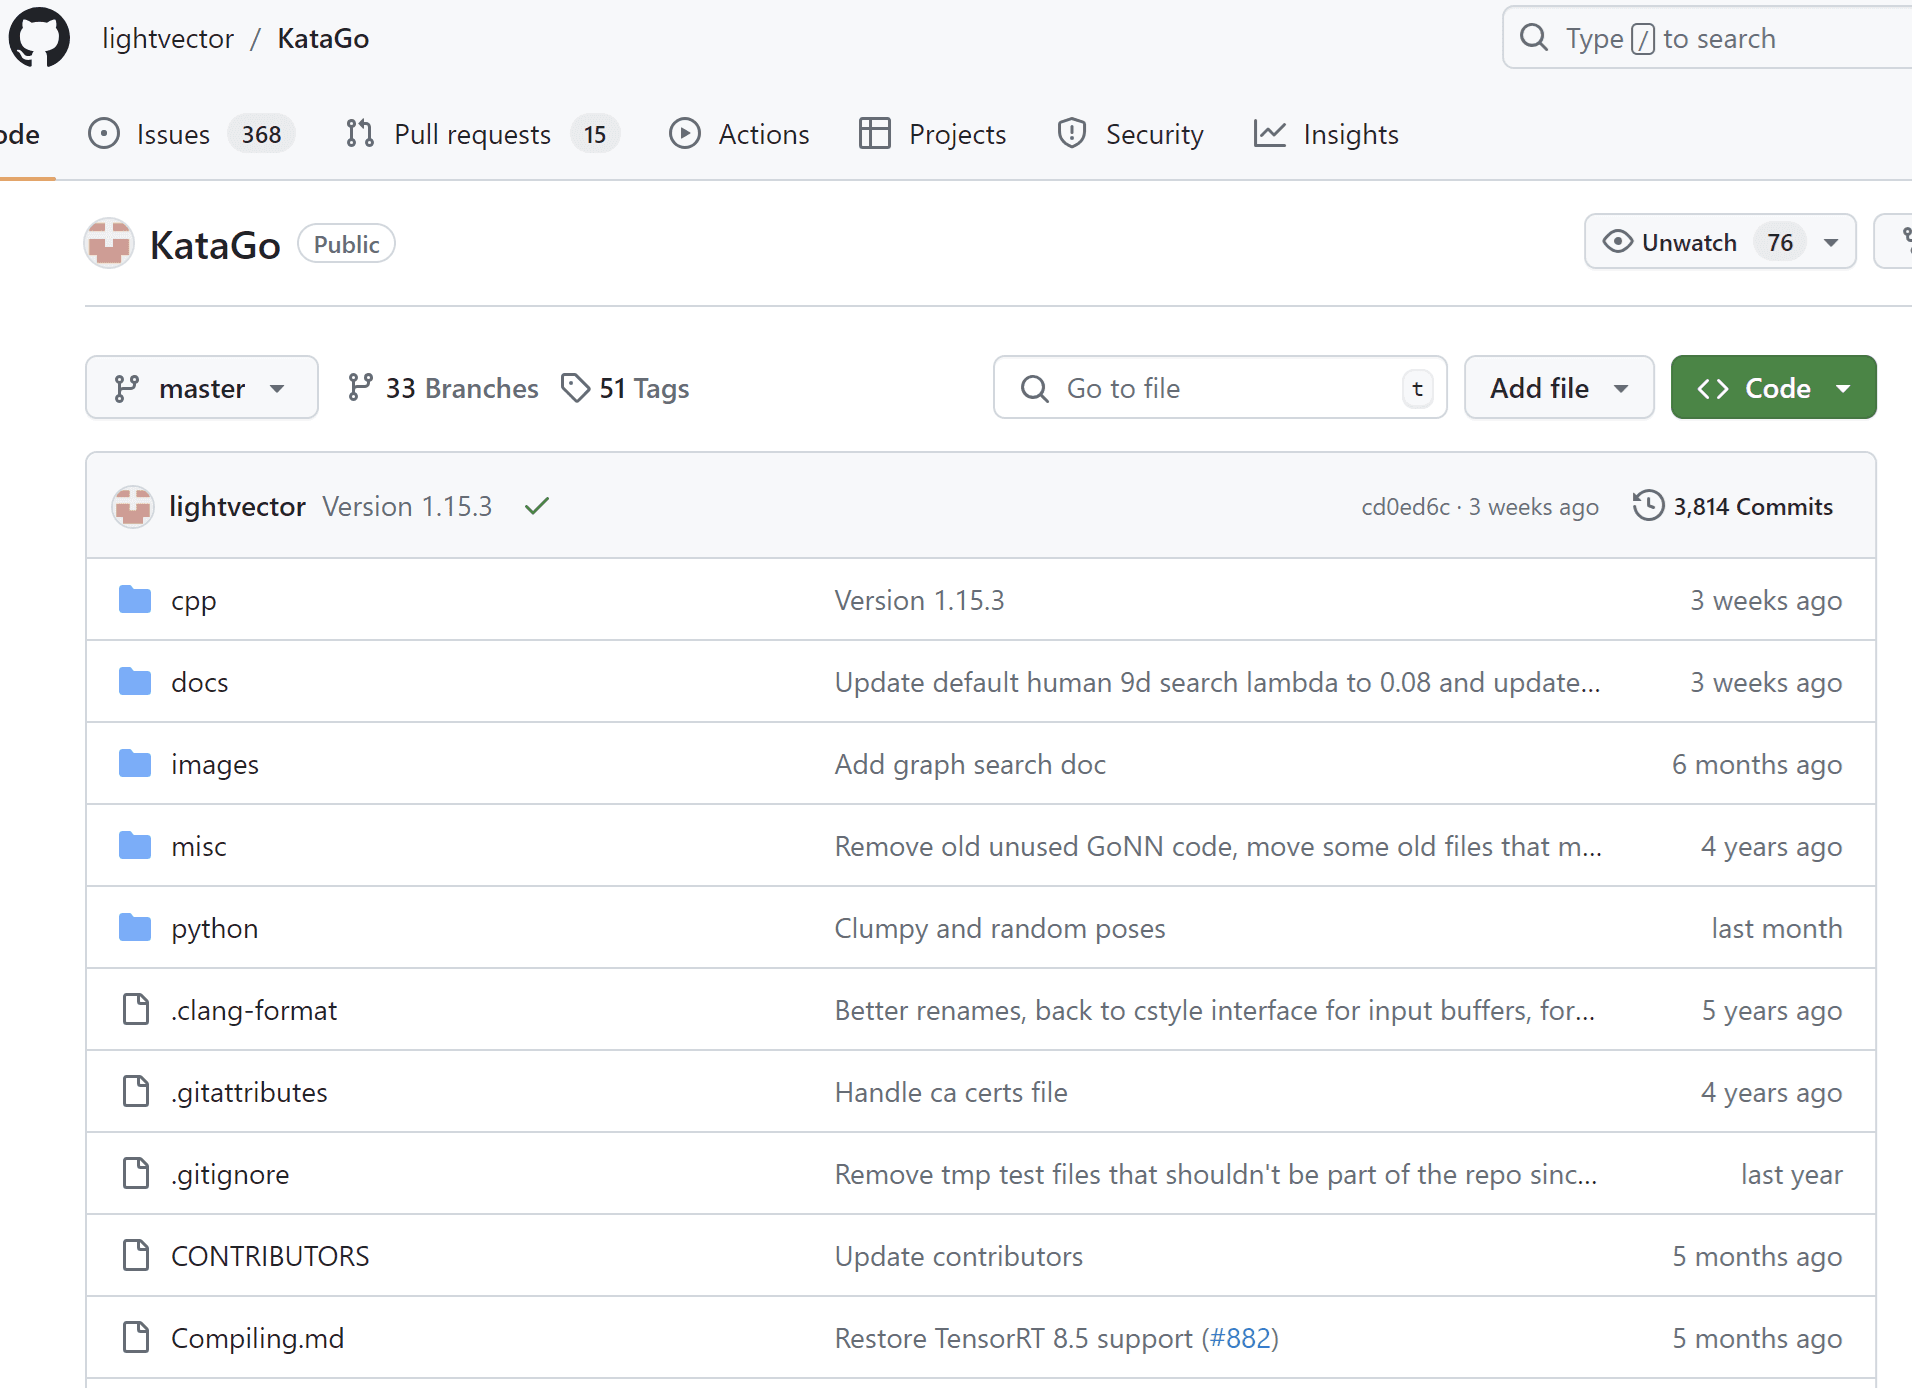Click the KataGo repository title heading
The width and height of the screenshot is (1912, 1388).
point(215,244)
